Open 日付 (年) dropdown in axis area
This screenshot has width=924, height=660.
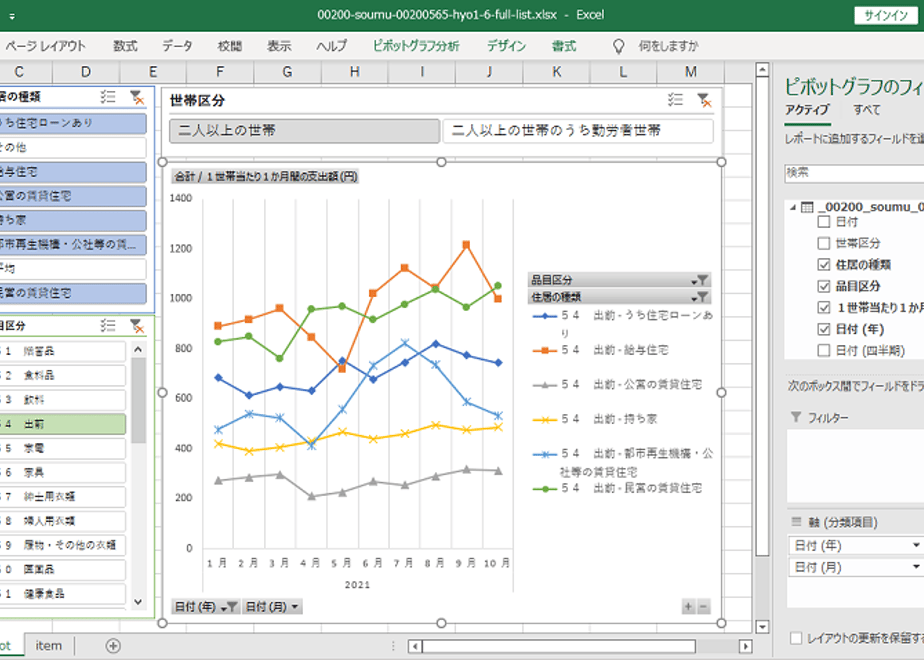(x=916, y=545)
